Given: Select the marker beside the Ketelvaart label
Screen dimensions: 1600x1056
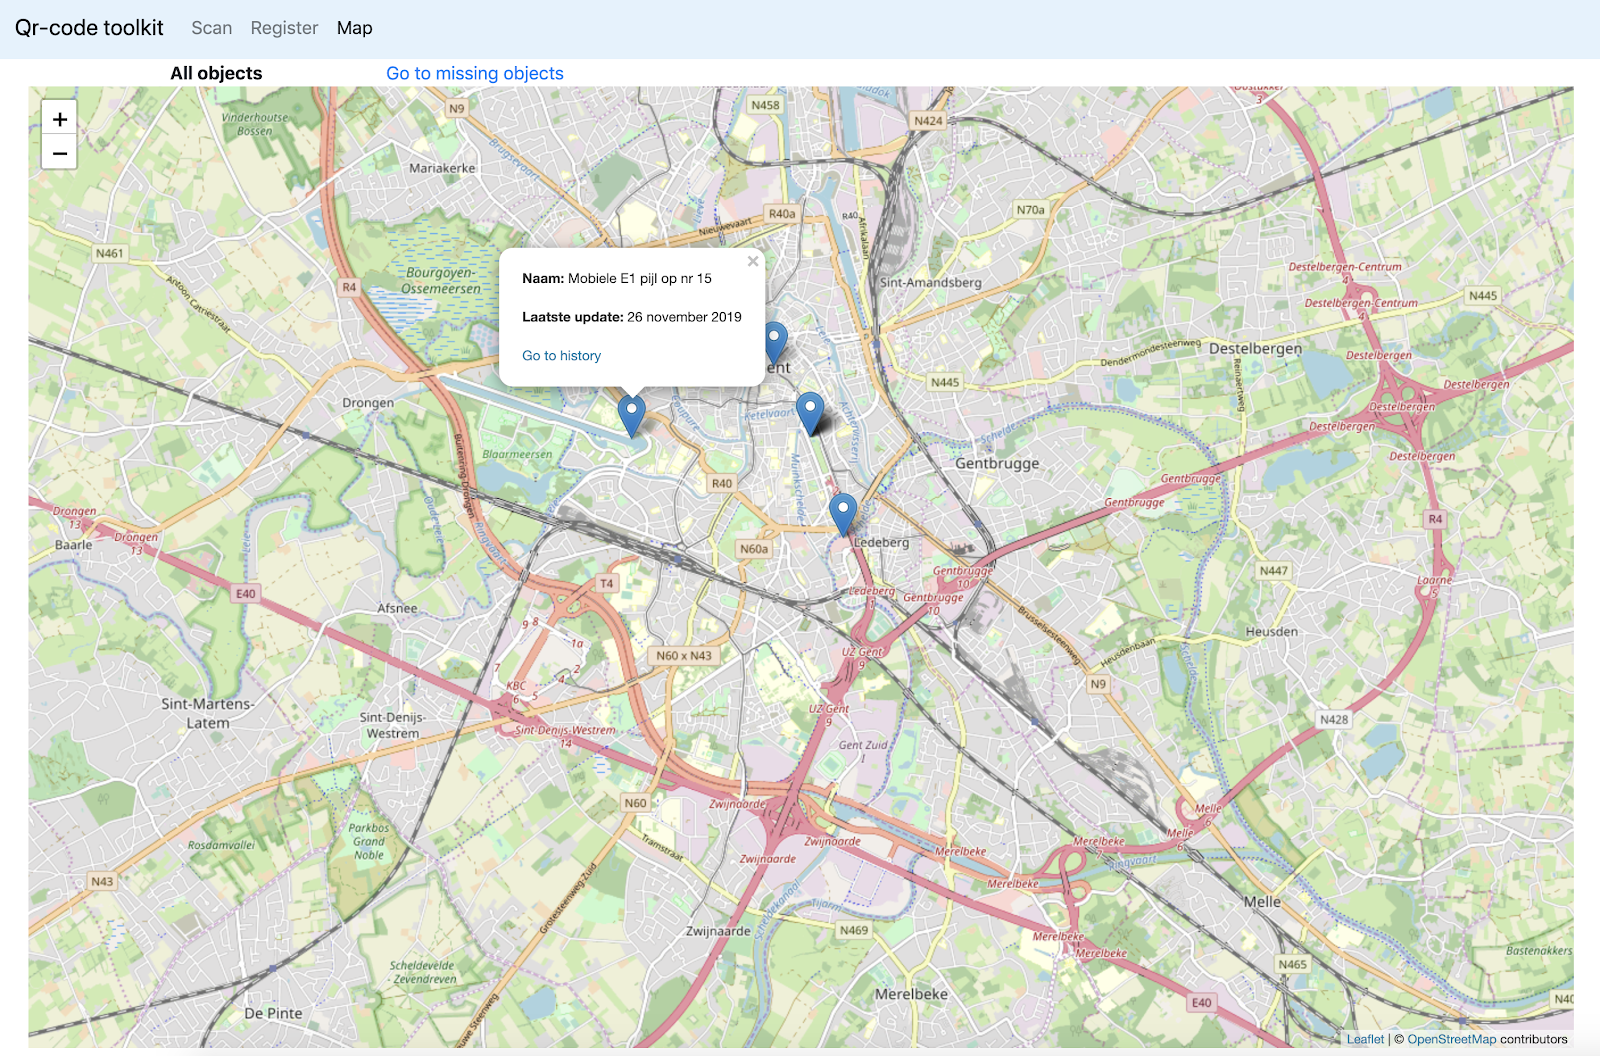Looking at the screenshot, I should point(810,413).
